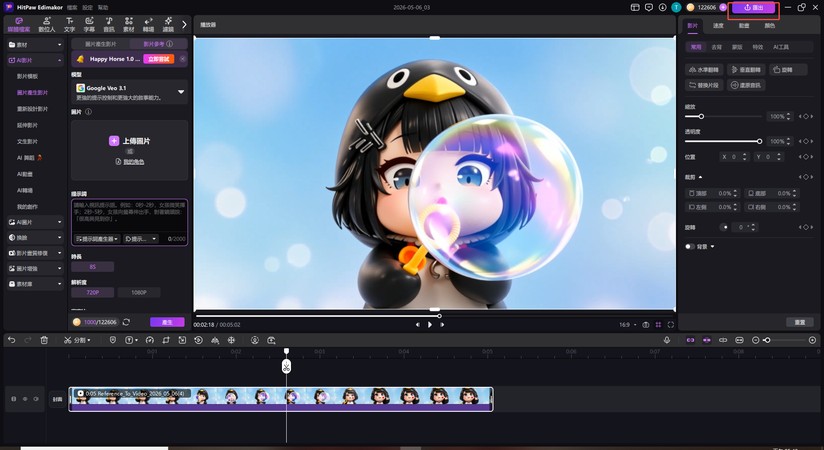The image size is (824, 450).
Task: Collapse the AI影片 section in sidebar
Action: click(x=35, y=60)
